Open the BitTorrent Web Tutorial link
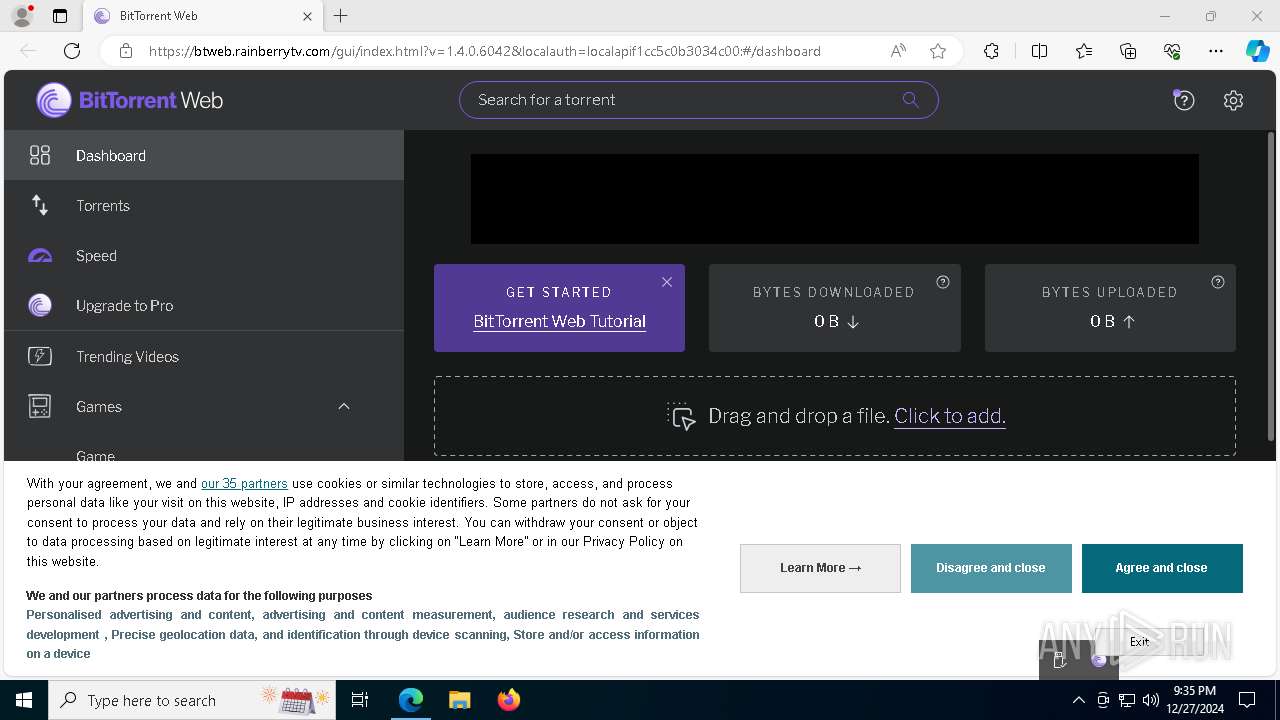1280x720 pixels. click(559, 321)
